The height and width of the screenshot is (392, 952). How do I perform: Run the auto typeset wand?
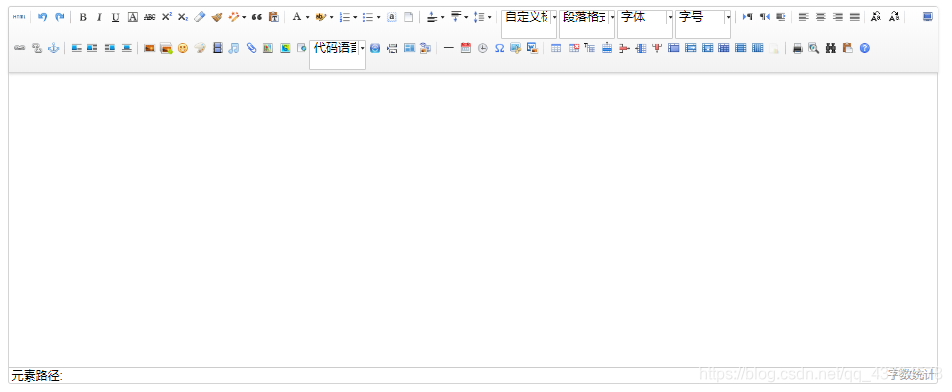[234, 17]
